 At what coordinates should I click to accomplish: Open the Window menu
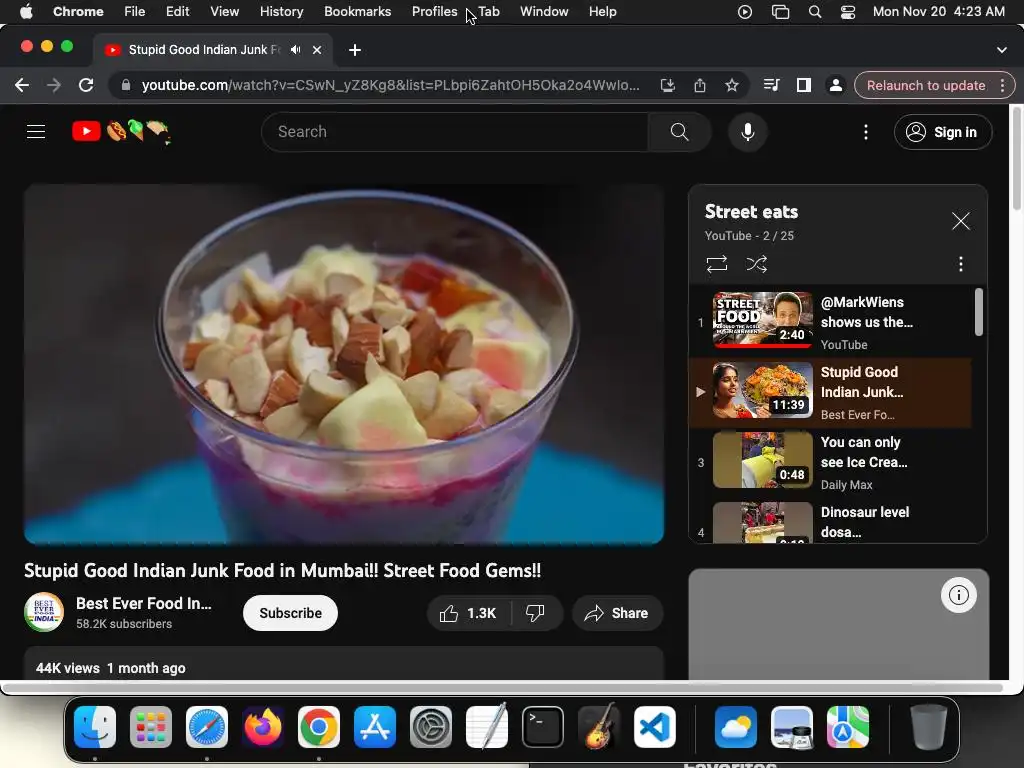(544, 12)
